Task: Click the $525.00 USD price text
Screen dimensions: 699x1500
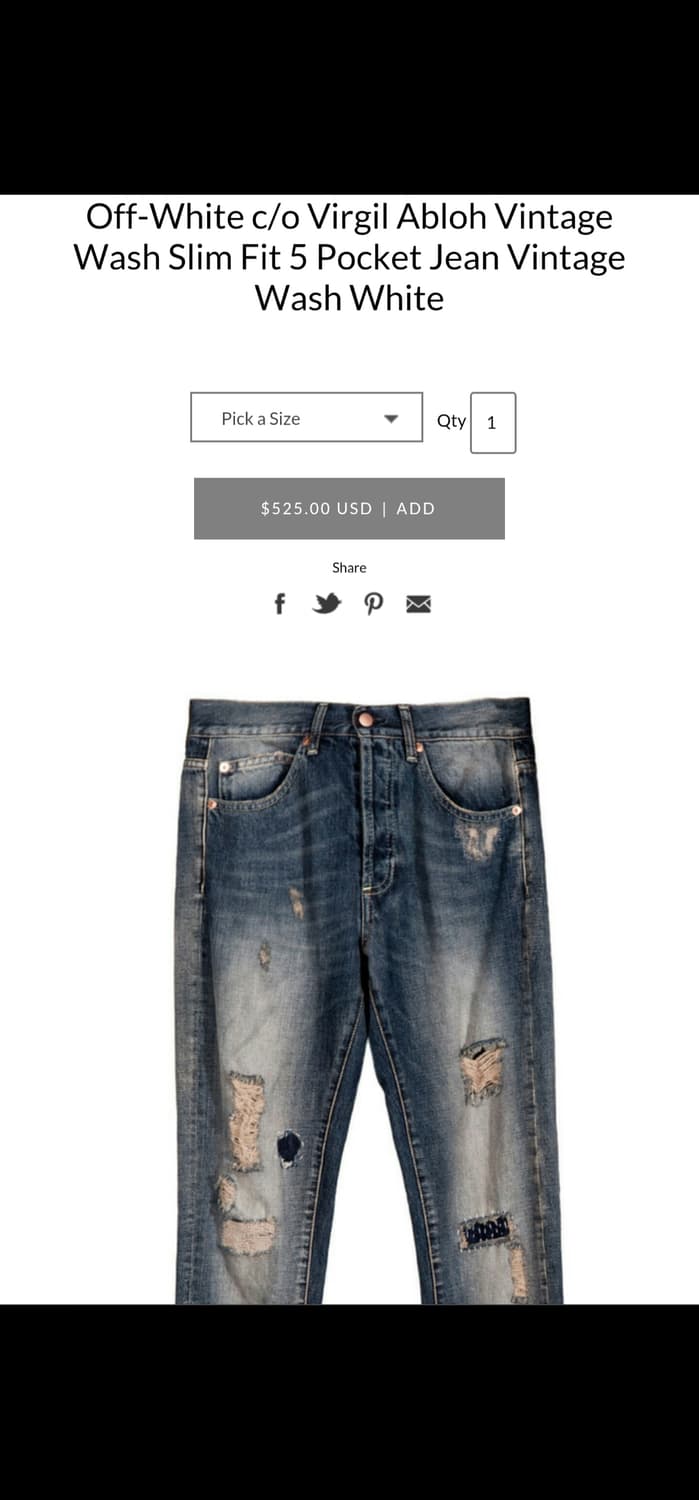Action: pyautogui.click(x=316, y=508)
